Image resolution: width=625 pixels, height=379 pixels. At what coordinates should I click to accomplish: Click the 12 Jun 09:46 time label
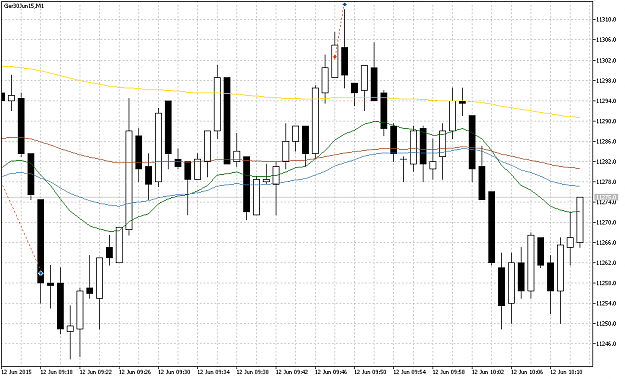pyautogui.click(x=331, y=372)
